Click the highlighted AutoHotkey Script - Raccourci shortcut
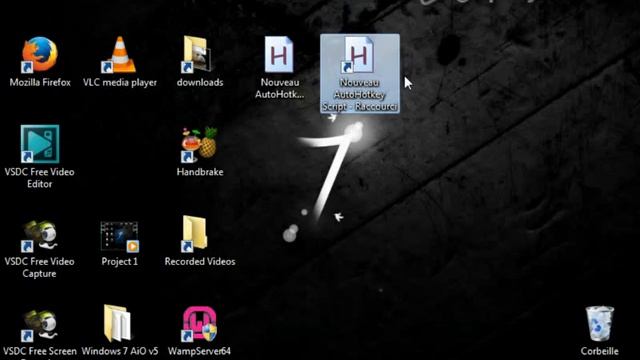This screenshot has height=360, width=640. click(x=360, y=73)
